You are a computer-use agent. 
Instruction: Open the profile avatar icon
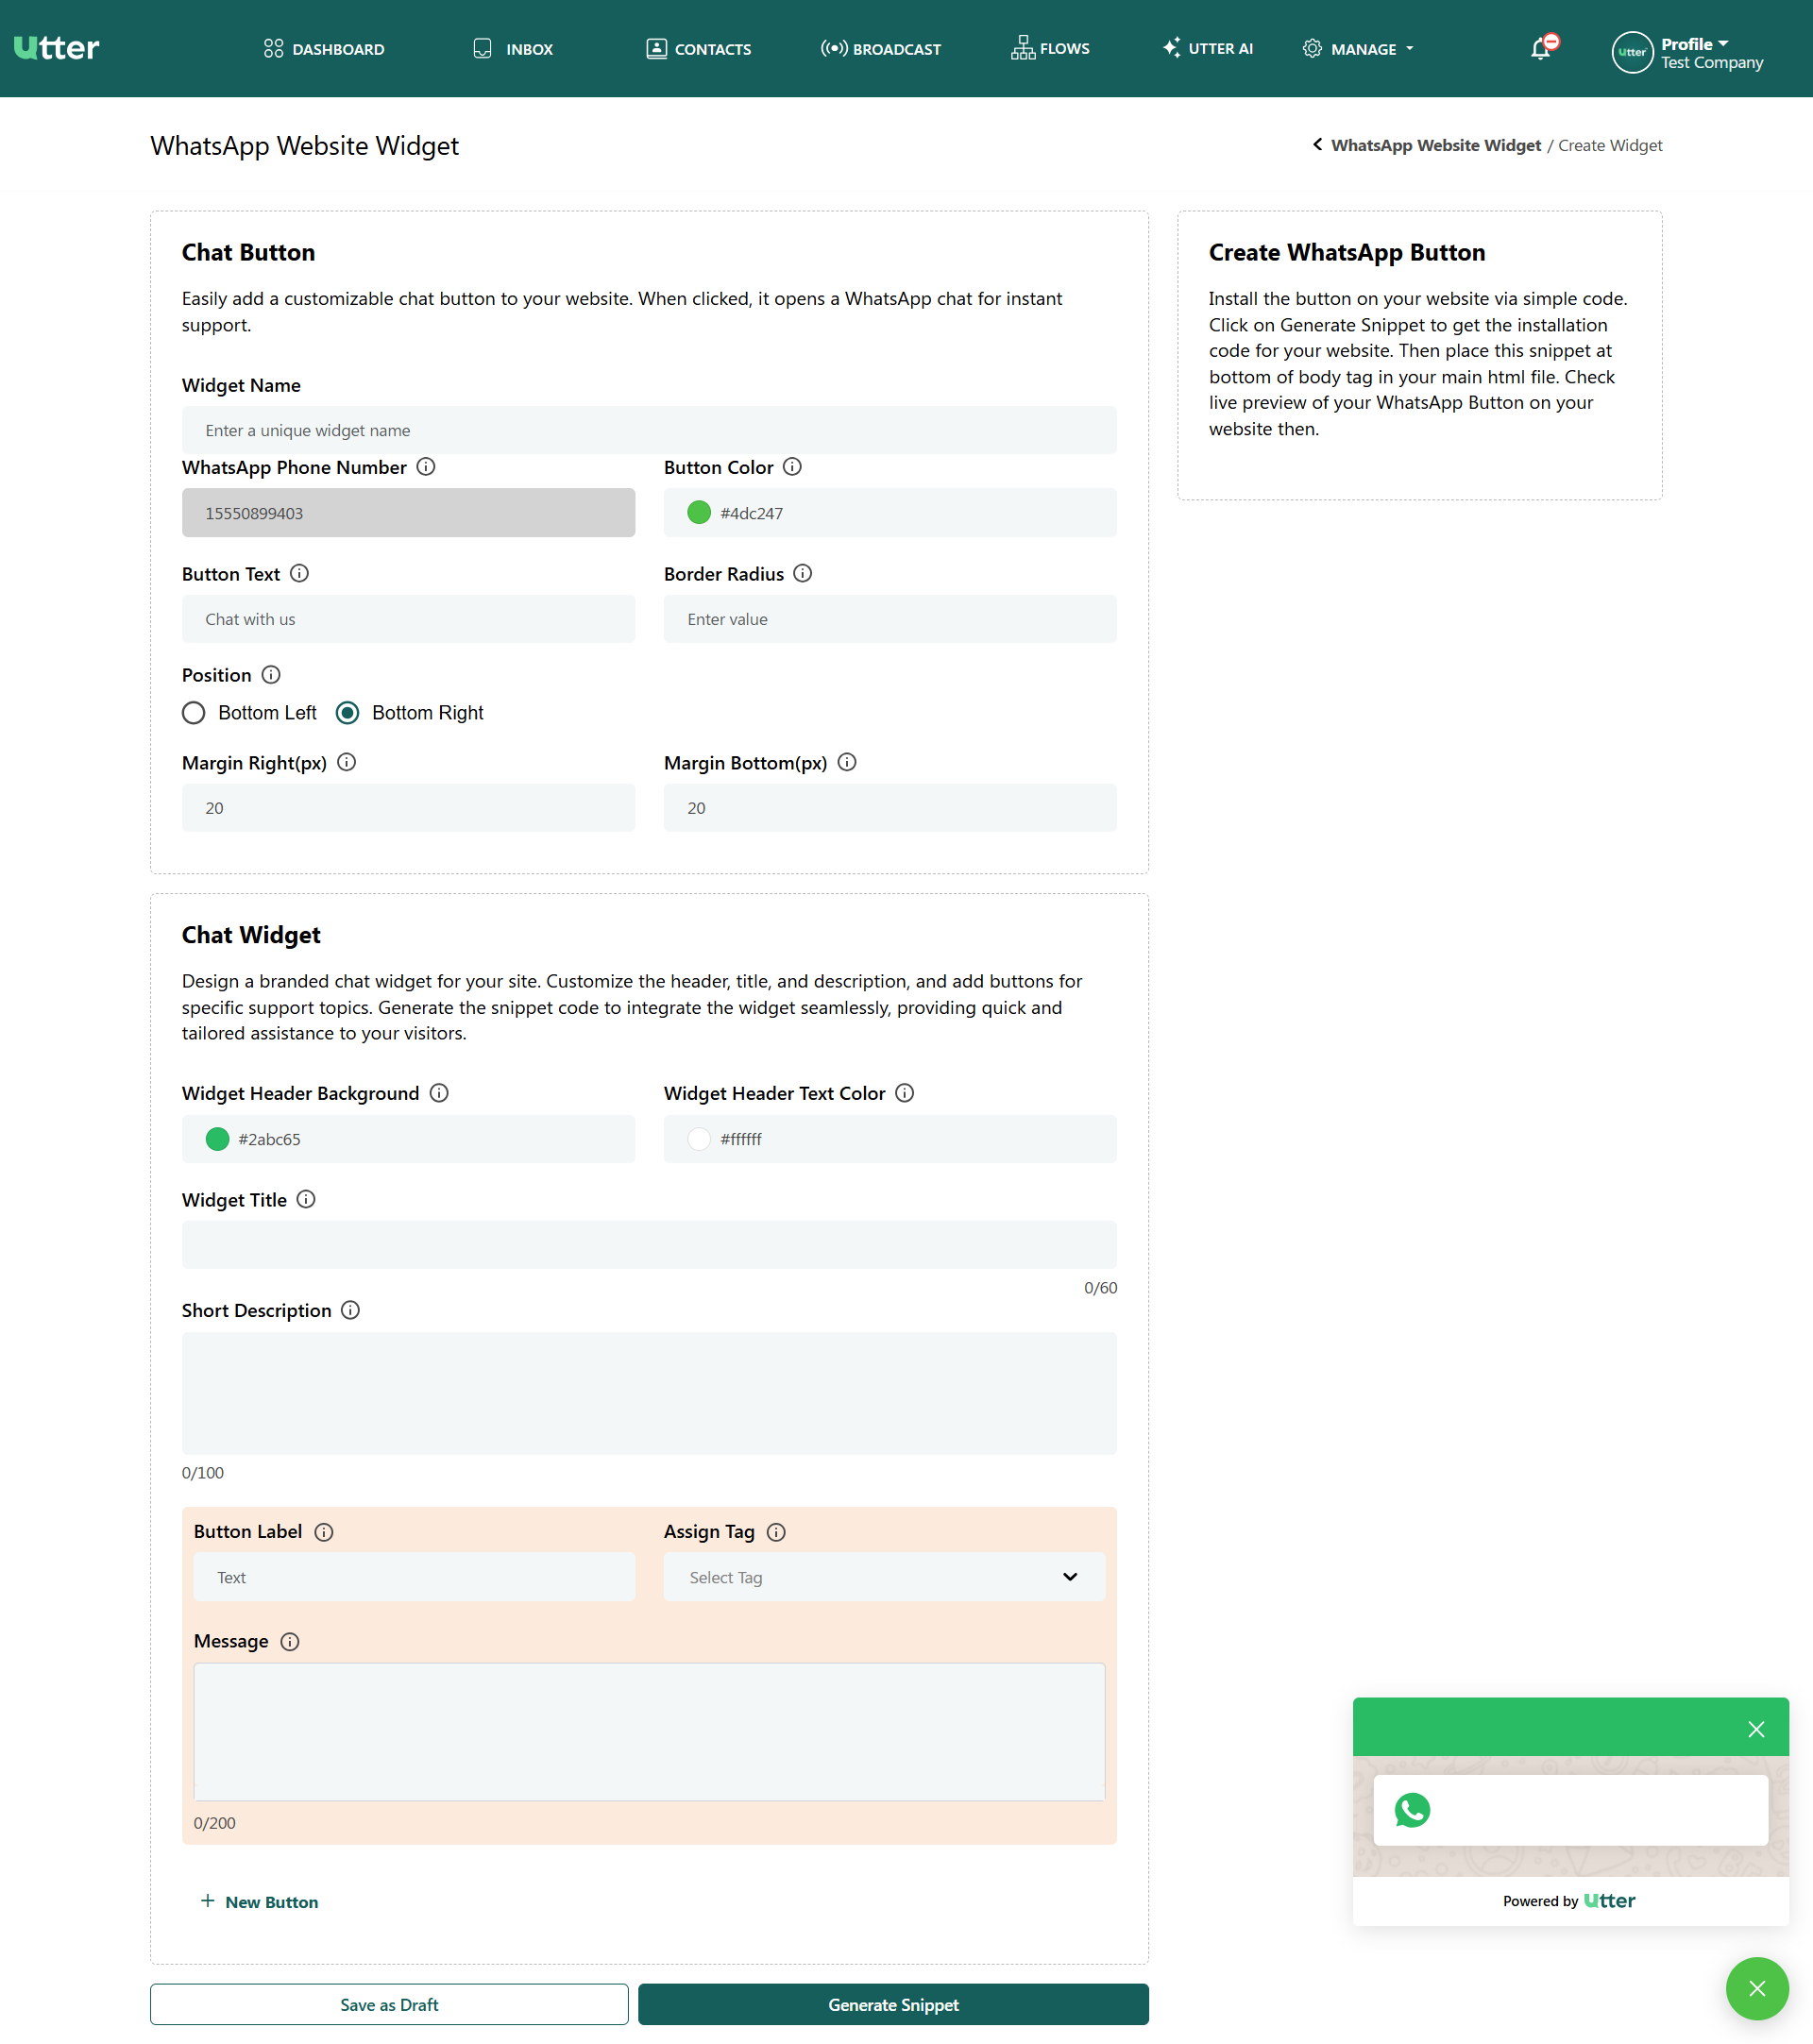pyautogui.click(x=1631, y=52)
